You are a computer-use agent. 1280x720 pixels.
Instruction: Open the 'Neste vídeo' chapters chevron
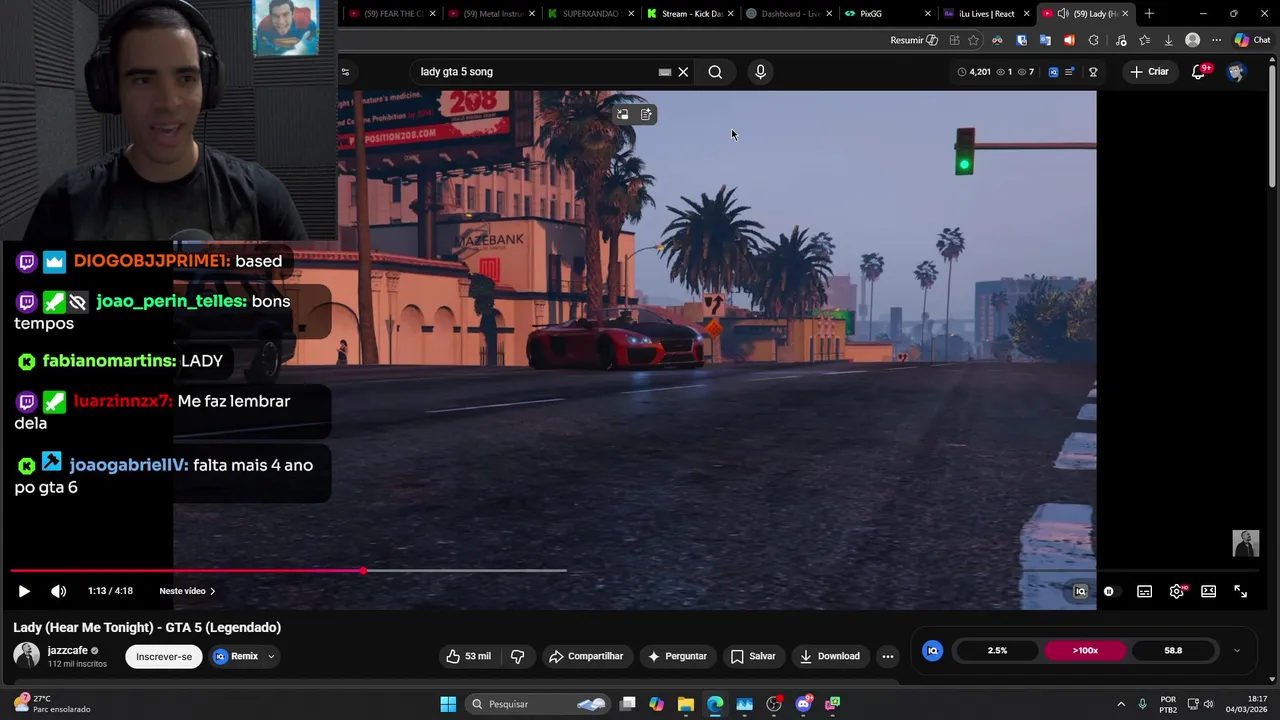click(212, 591)
